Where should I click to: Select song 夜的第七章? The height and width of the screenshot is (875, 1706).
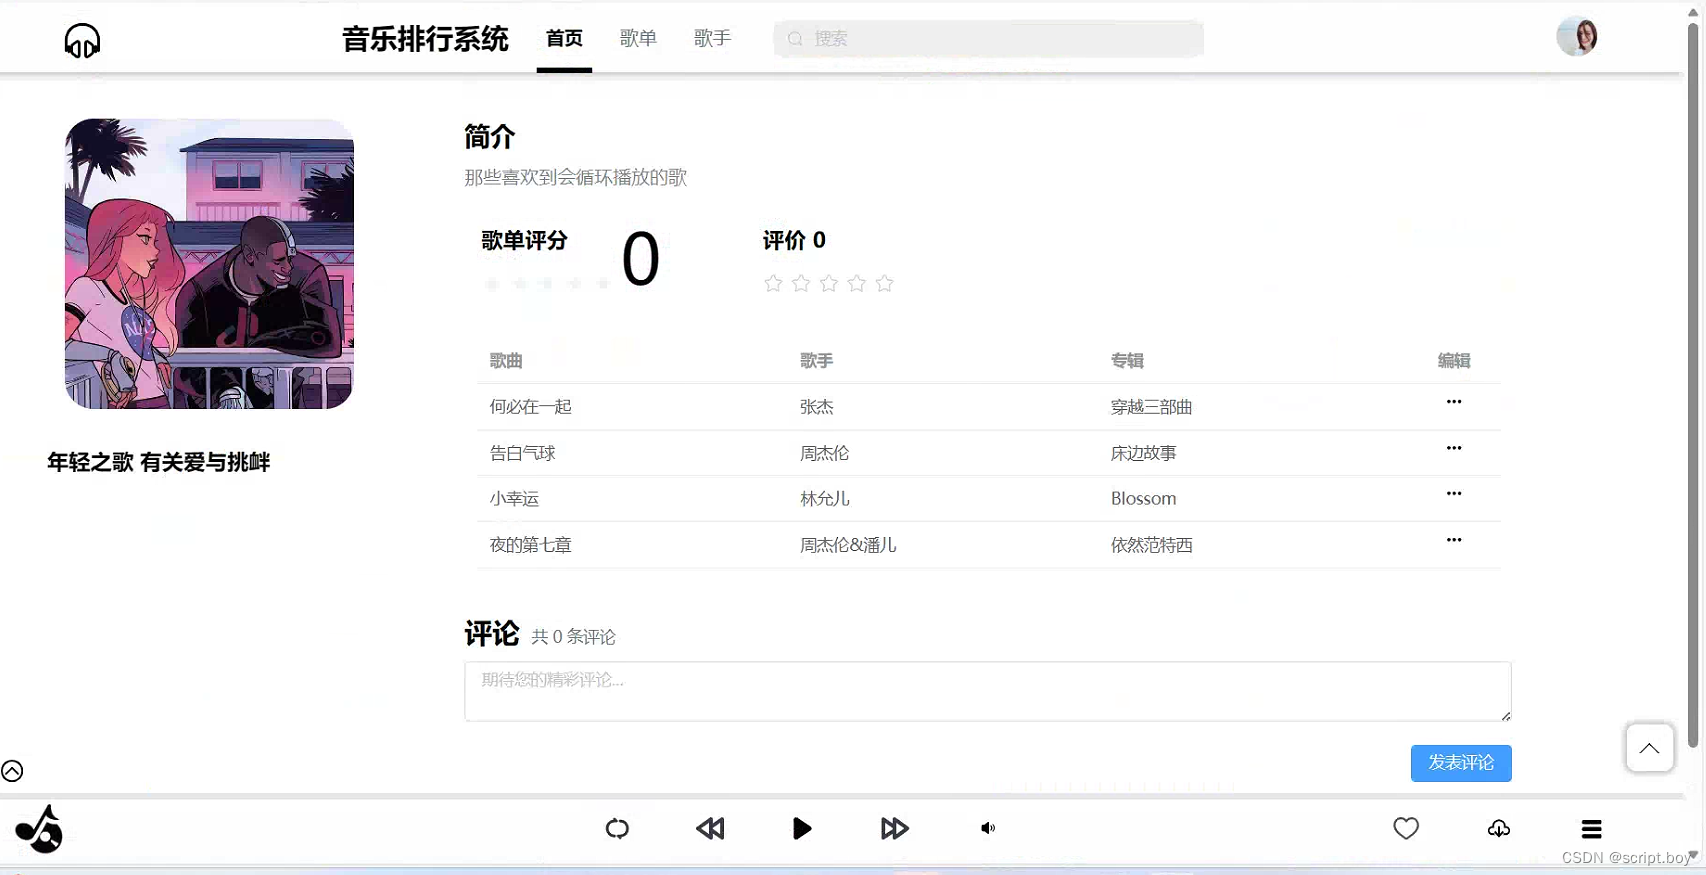(530, 545)
